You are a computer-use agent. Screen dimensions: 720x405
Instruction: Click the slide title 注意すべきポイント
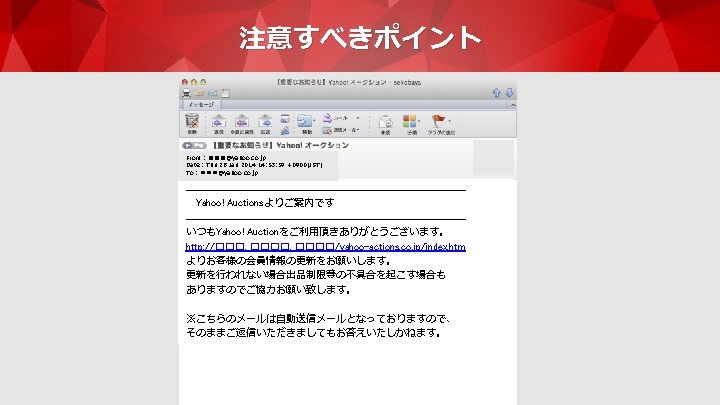pos(360,38)
